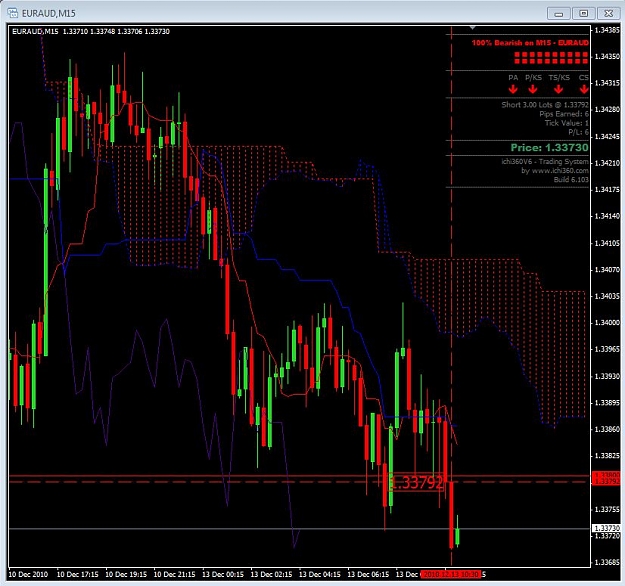Click the 'Build 6.103' label
Screen dimensions: 625x586
pyautogui.click(x=571, y=180)
